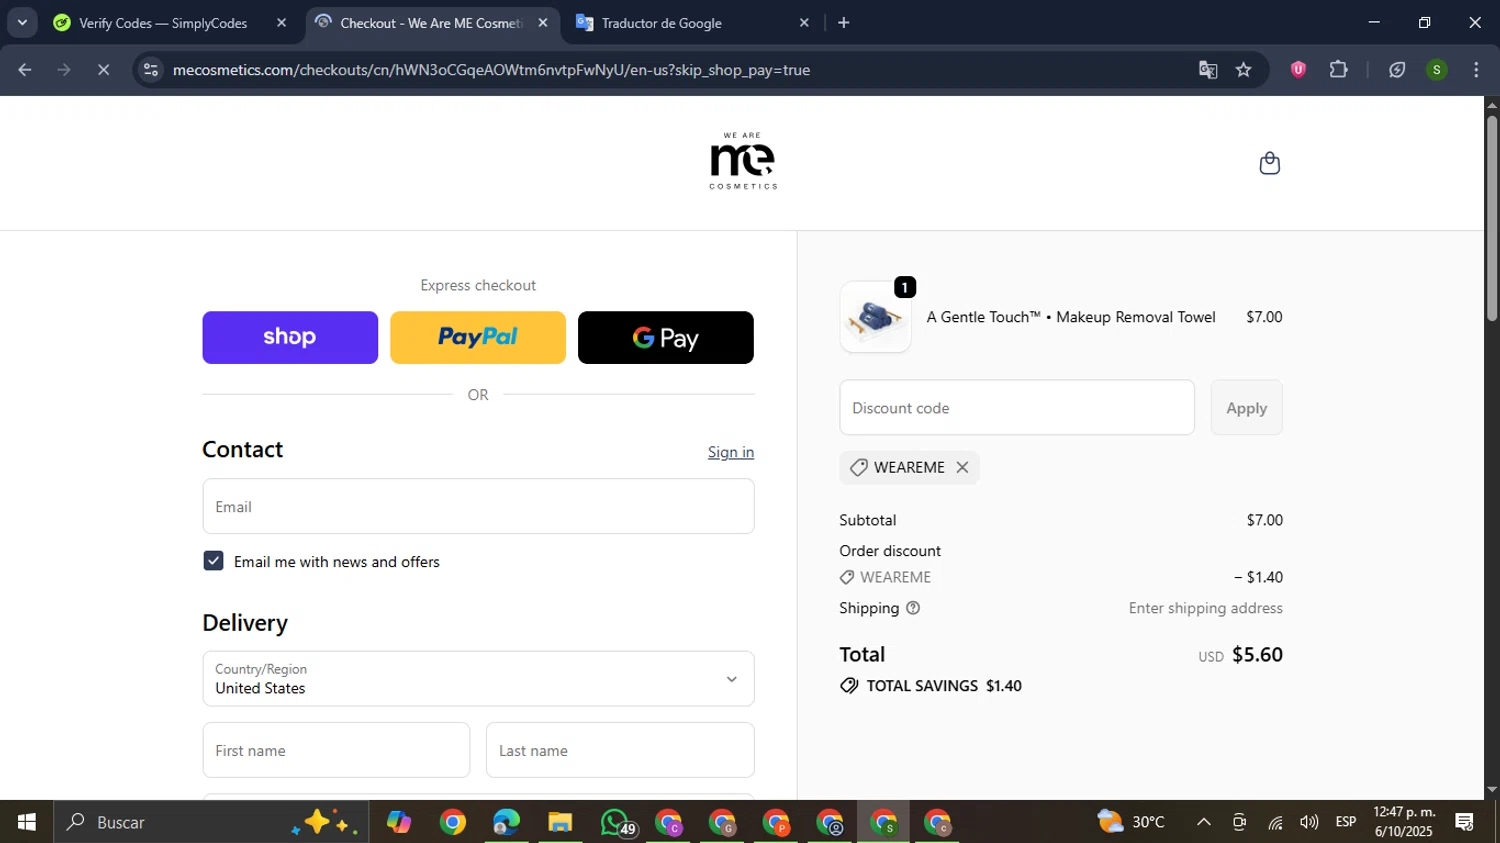The image size is (1500, 843).
Task: Click the product name A Gentle Touch
Action: [x=1071, y=317]
